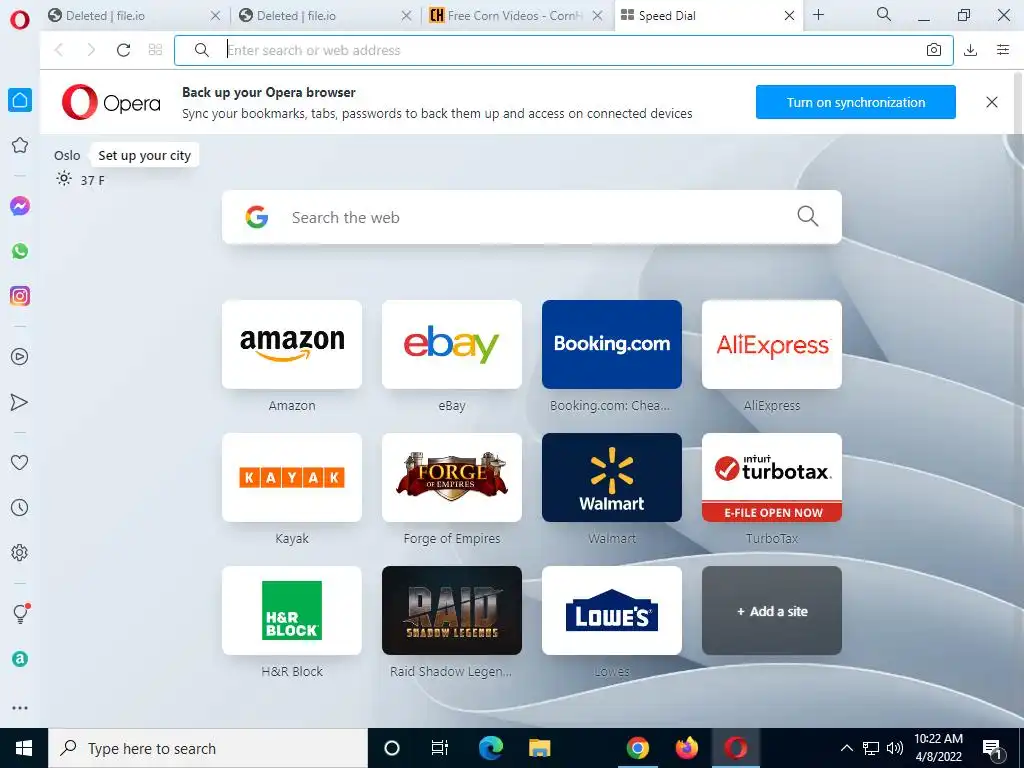This screenshot has width=1024, height=768.
Task: Switch to the first 'Deleted | file.io' tab
Action: pyautogui.click(x=133, y=16)
